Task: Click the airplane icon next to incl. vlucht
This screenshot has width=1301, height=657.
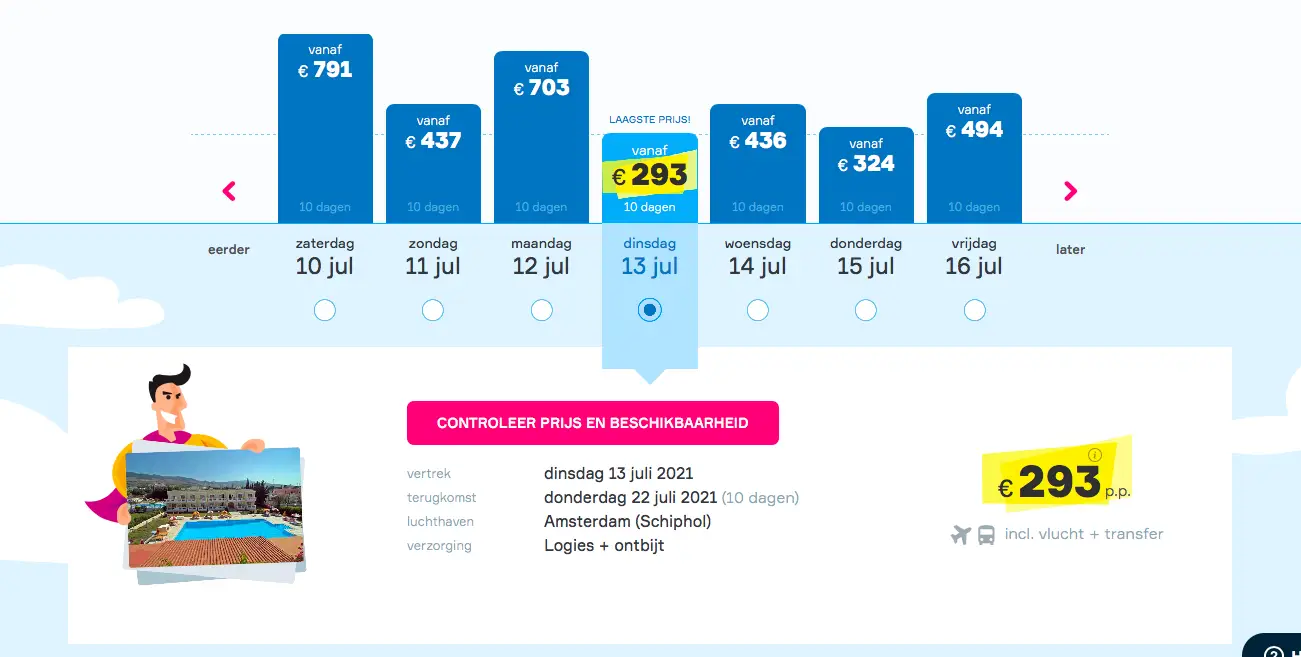Action: coord(961,535)
